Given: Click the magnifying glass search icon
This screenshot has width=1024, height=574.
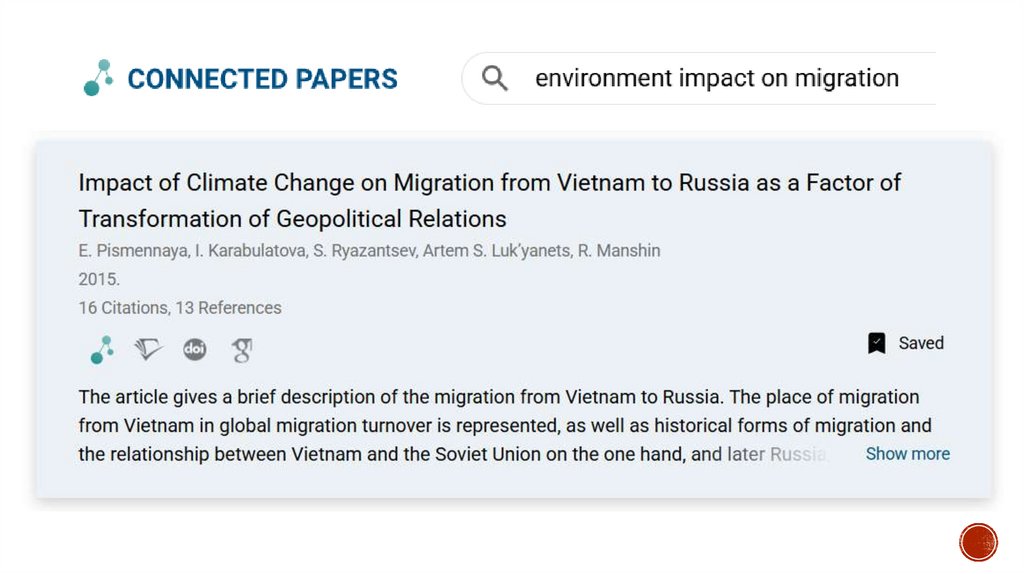Looking at the screenshot, I should click(495, 78).
